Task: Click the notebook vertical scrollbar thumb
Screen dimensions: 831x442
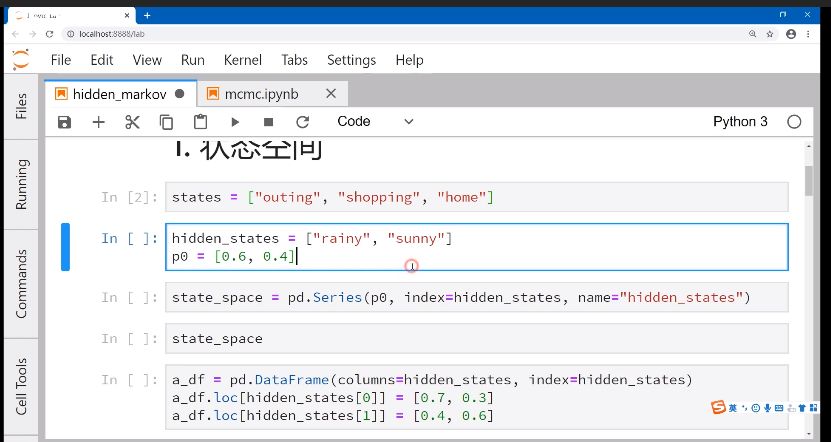Action: tap(808, 181)
